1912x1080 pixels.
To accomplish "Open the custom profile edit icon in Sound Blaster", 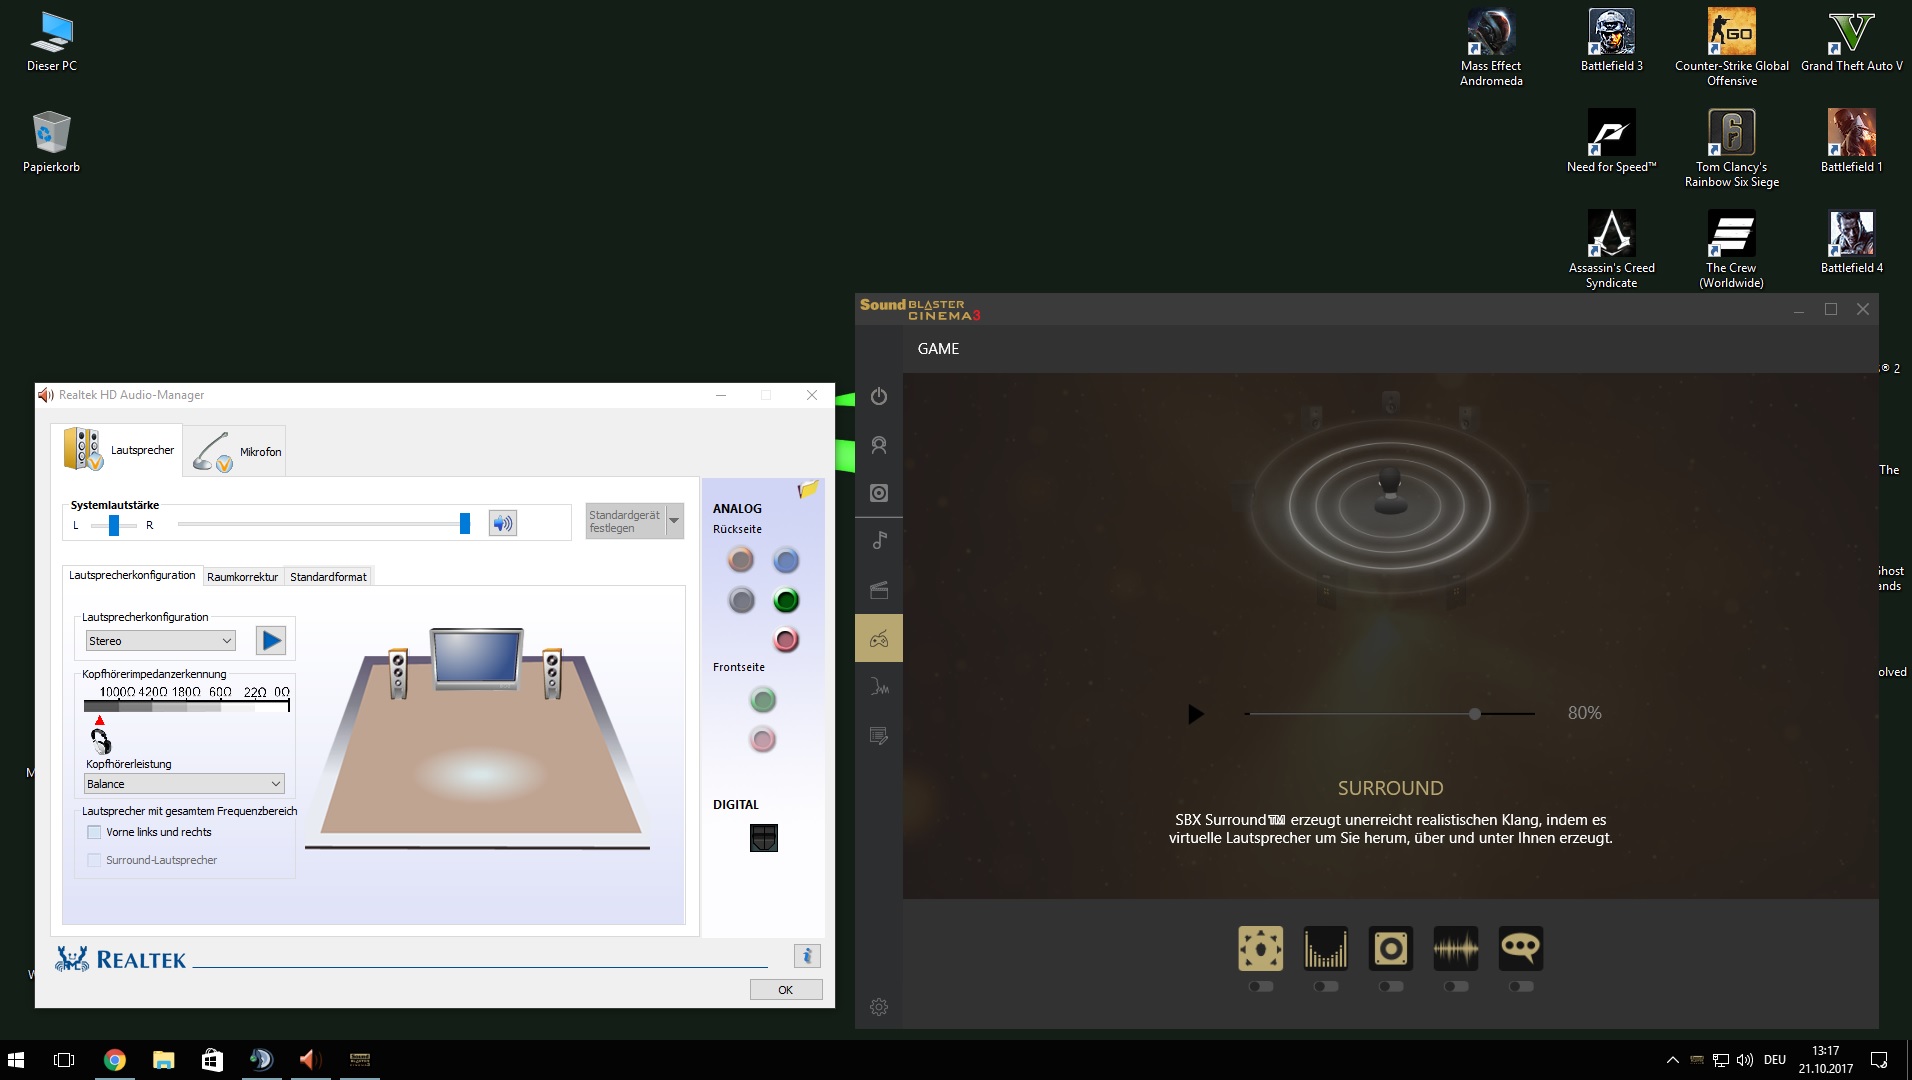I will click(879, 736).
